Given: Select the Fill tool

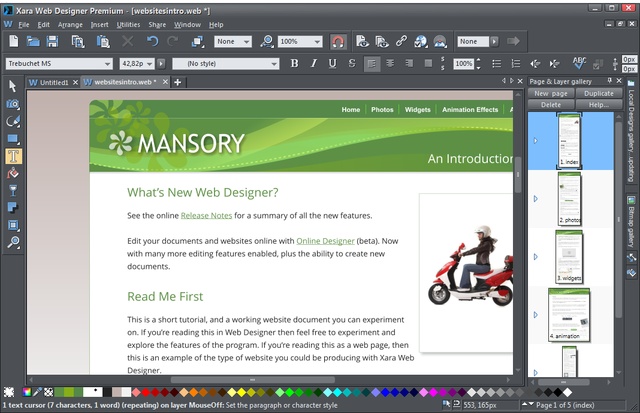Looking at the screenshot, I should click(13, 173).
